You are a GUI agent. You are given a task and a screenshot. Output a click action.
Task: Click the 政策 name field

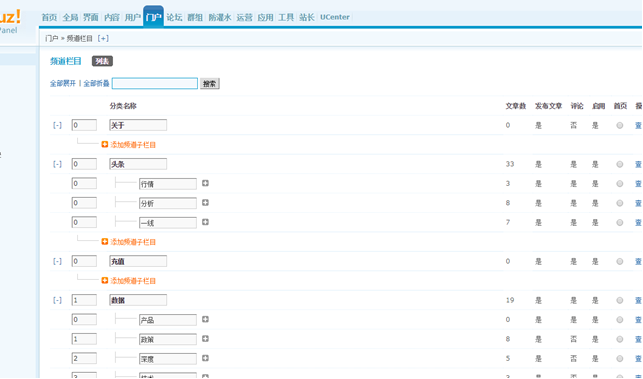168,339
